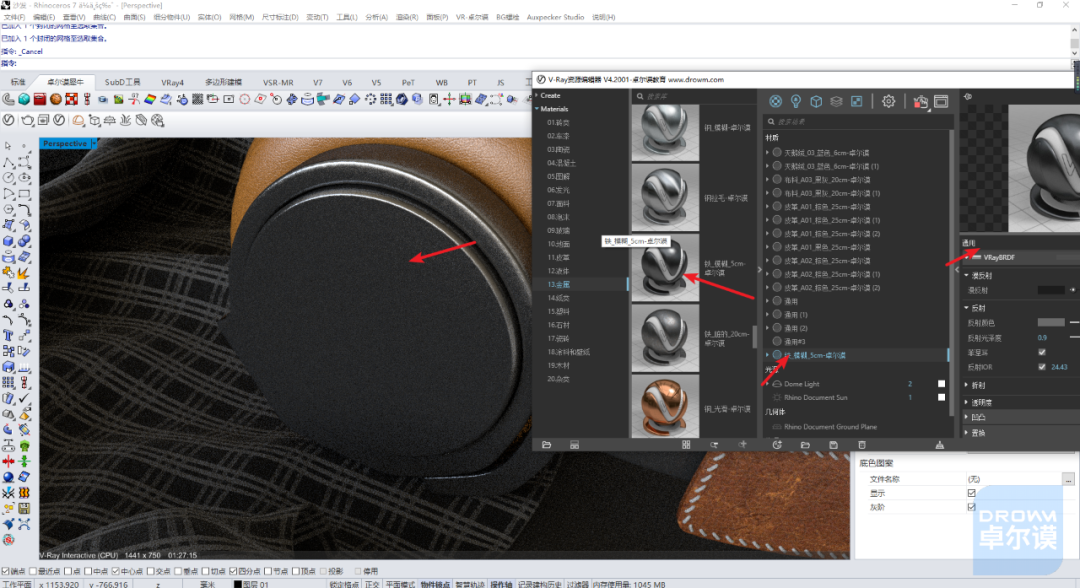The width and height of the screenshot is (1080, 588).
Task: Show the V-Ray frame buffer window icon
Action: click(x=941, y=101)
